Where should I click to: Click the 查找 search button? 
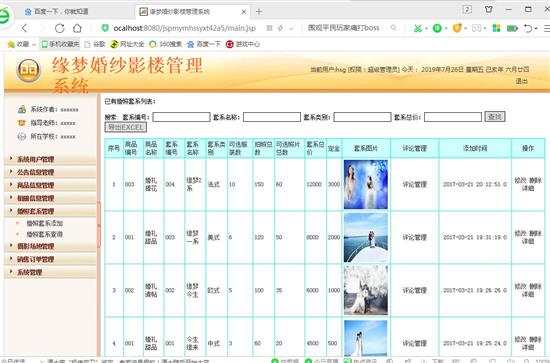(495, 116)
